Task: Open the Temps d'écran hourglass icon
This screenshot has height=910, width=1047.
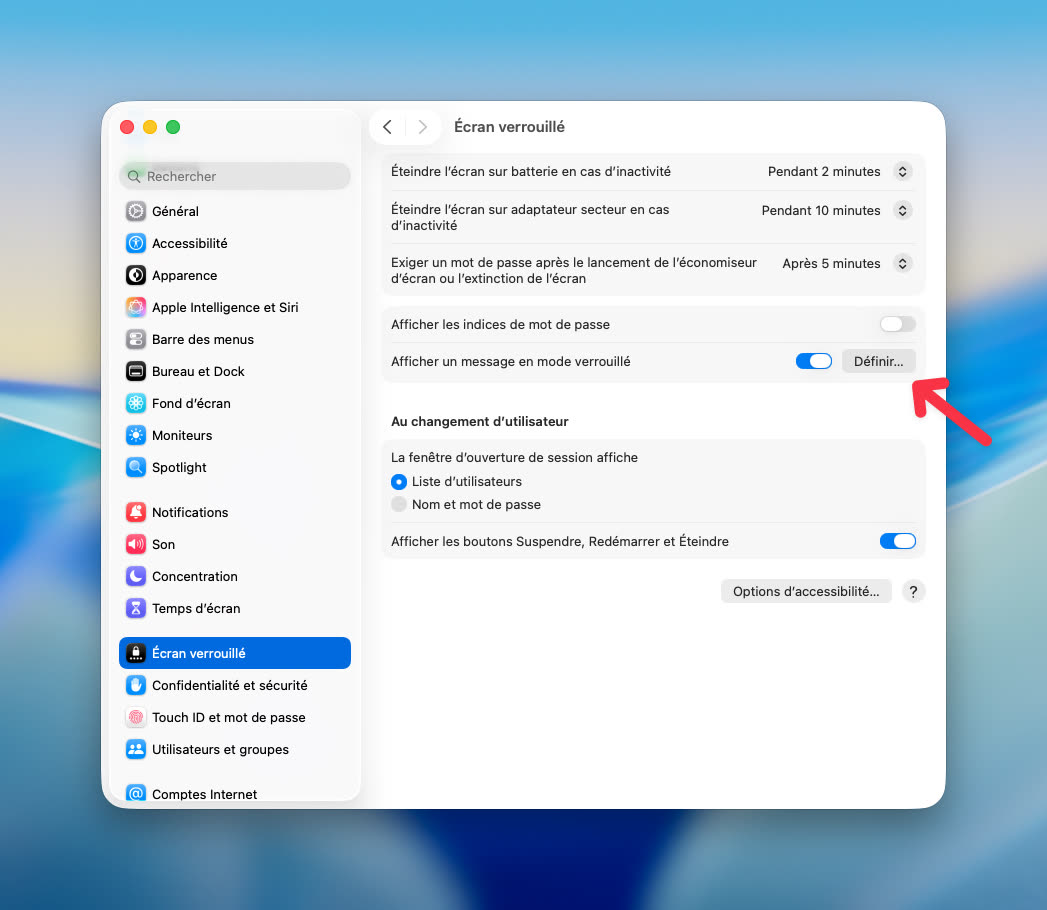Action: click(136, 608)
